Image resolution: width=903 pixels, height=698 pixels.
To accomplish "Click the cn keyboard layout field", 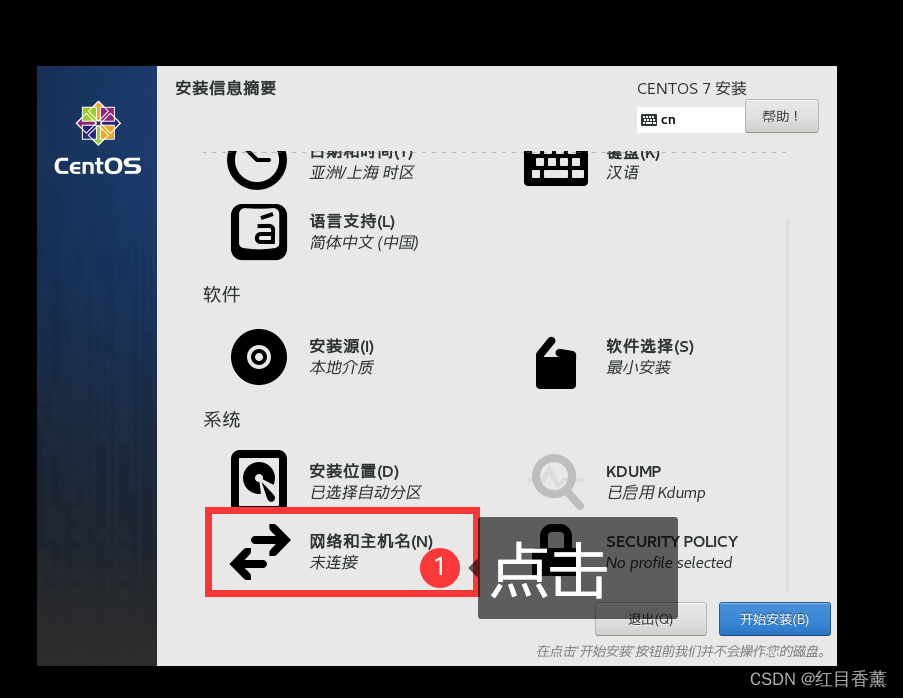I will 691,120.
